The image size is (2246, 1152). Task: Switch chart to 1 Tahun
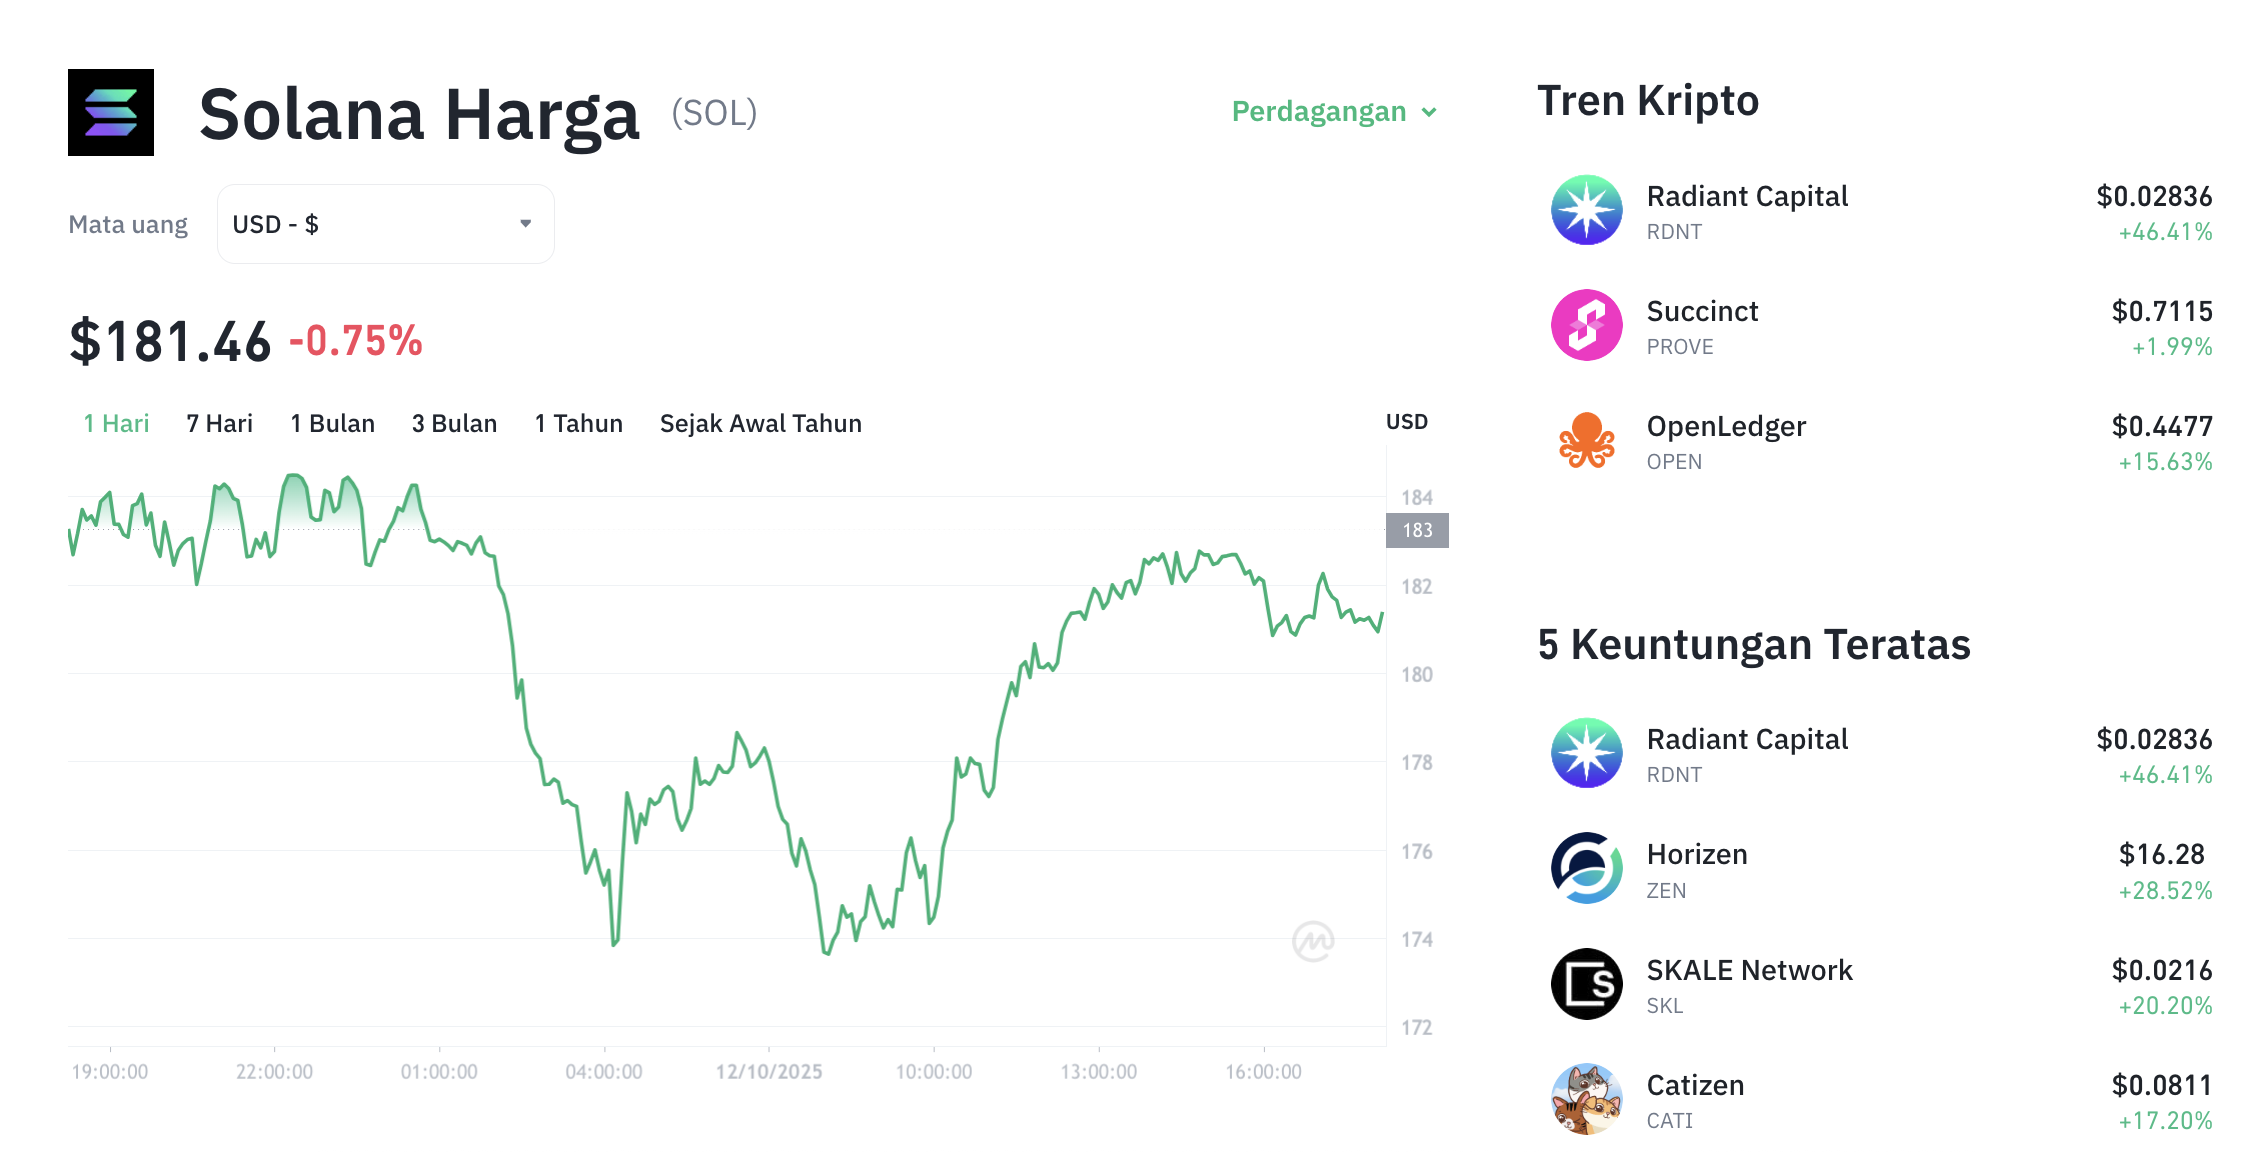click(578, 424)
